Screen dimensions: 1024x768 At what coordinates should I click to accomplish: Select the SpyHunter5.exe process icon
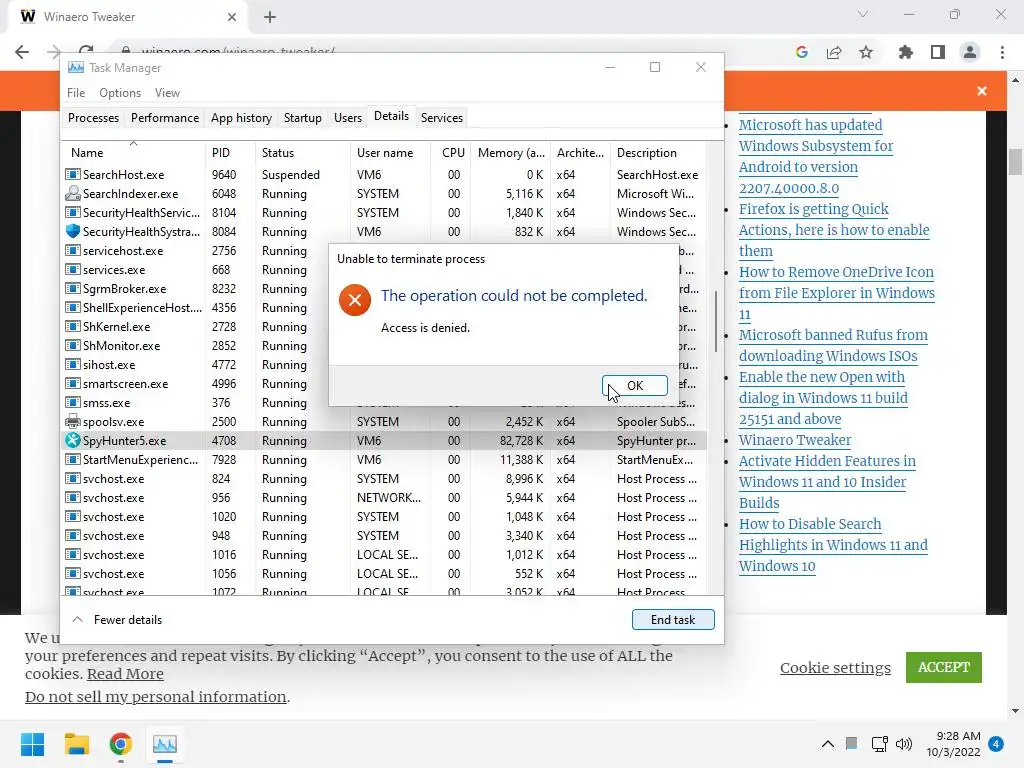point(72,440)
